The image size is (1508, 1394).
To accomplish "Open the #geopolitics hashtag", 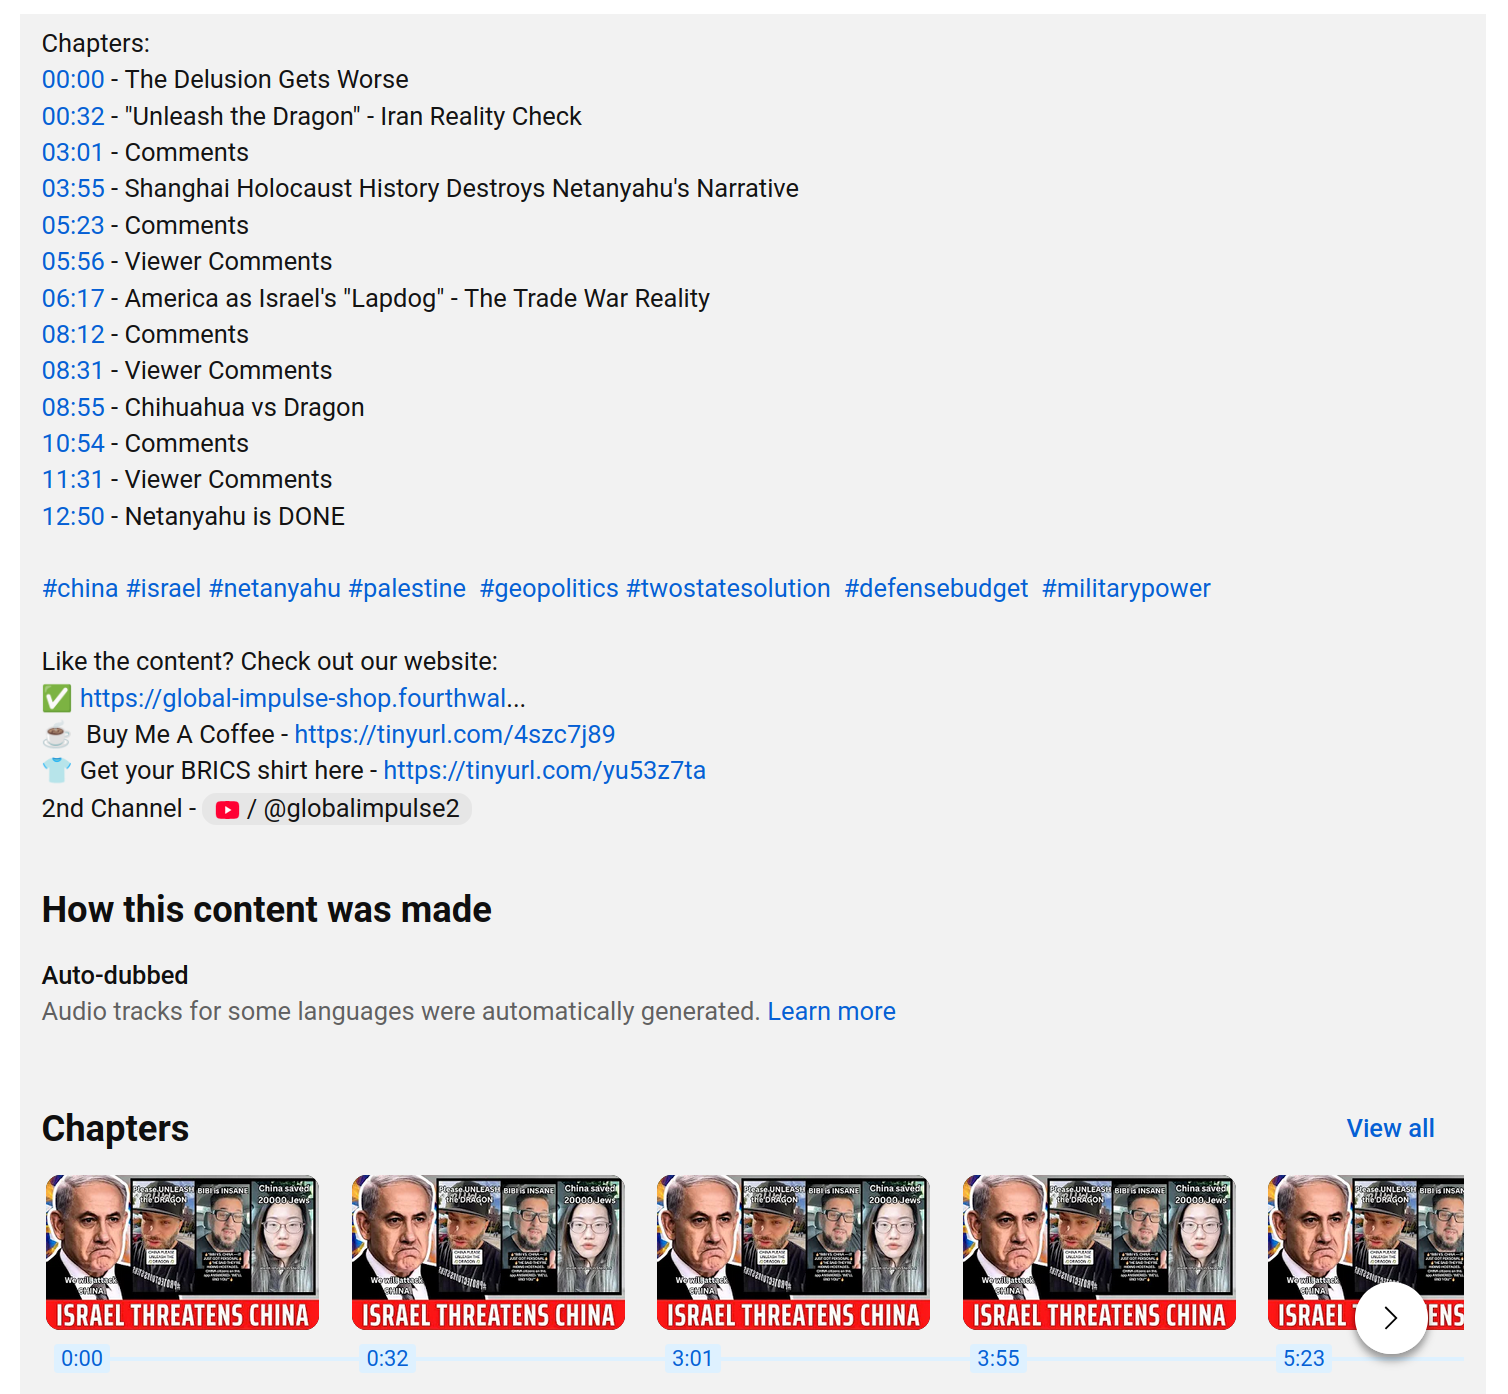I will [549, 589].
